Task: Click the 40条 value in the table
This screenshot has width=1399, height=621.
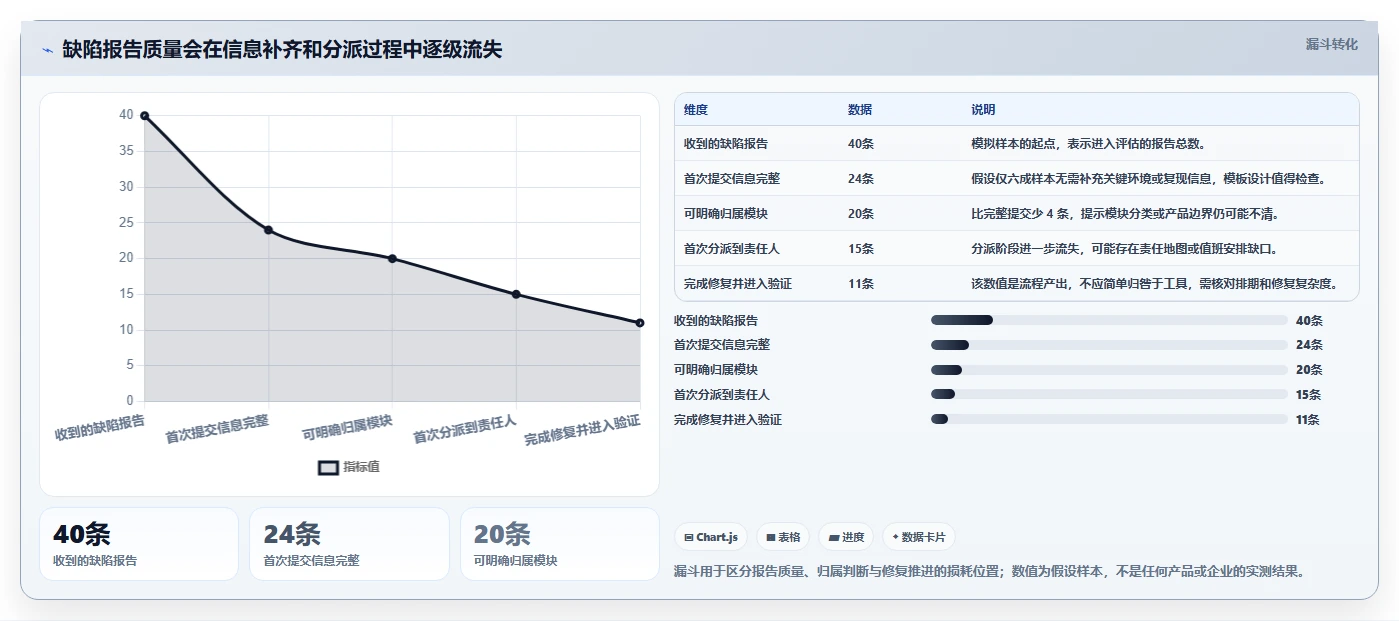Action: click(861, 144)
